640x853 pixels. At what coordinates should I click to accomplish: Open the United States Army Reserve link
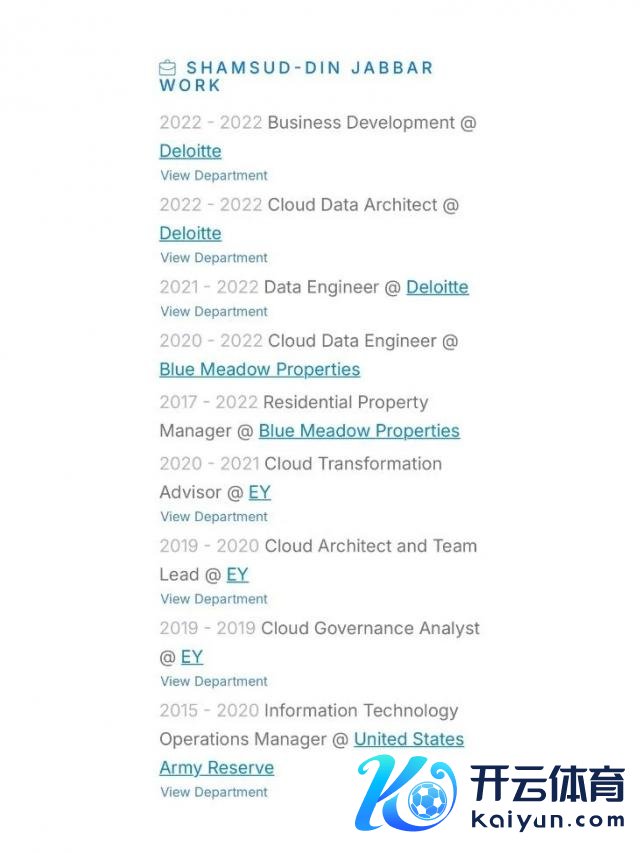click(x=409, y=739)
